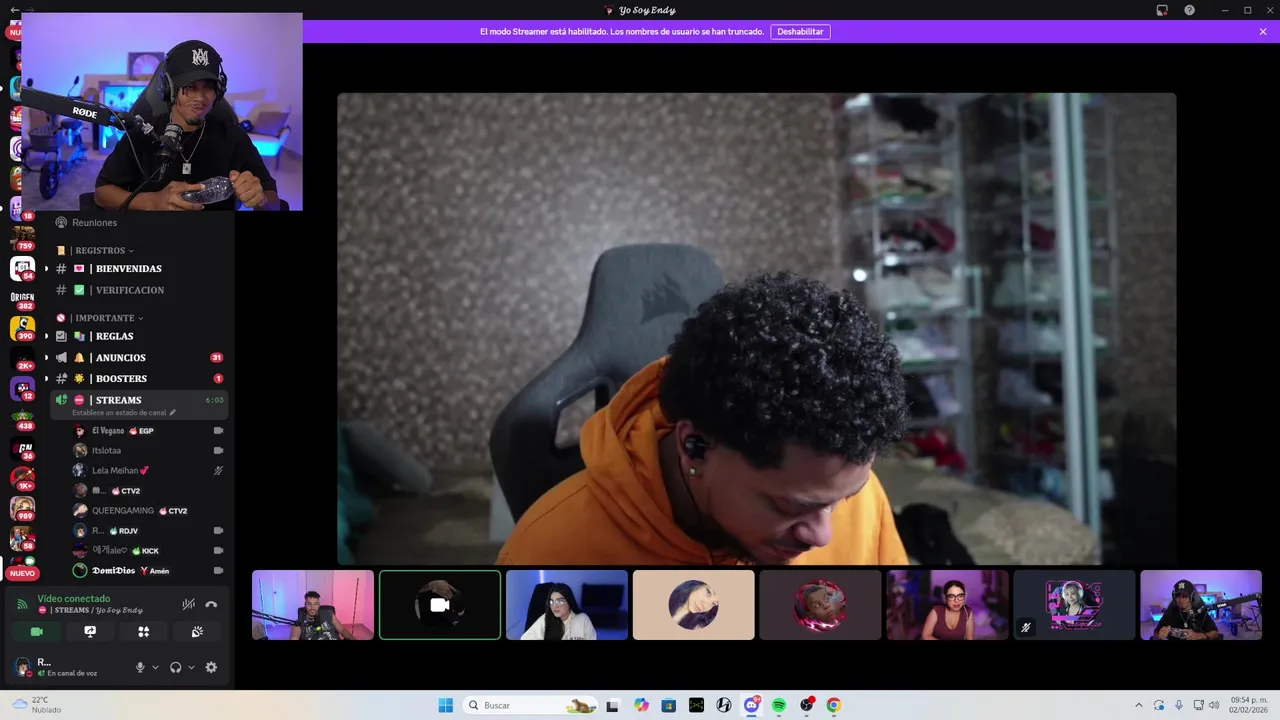Open the Help question mark icon
1280x720 pixels.
tap(1189, 10)
